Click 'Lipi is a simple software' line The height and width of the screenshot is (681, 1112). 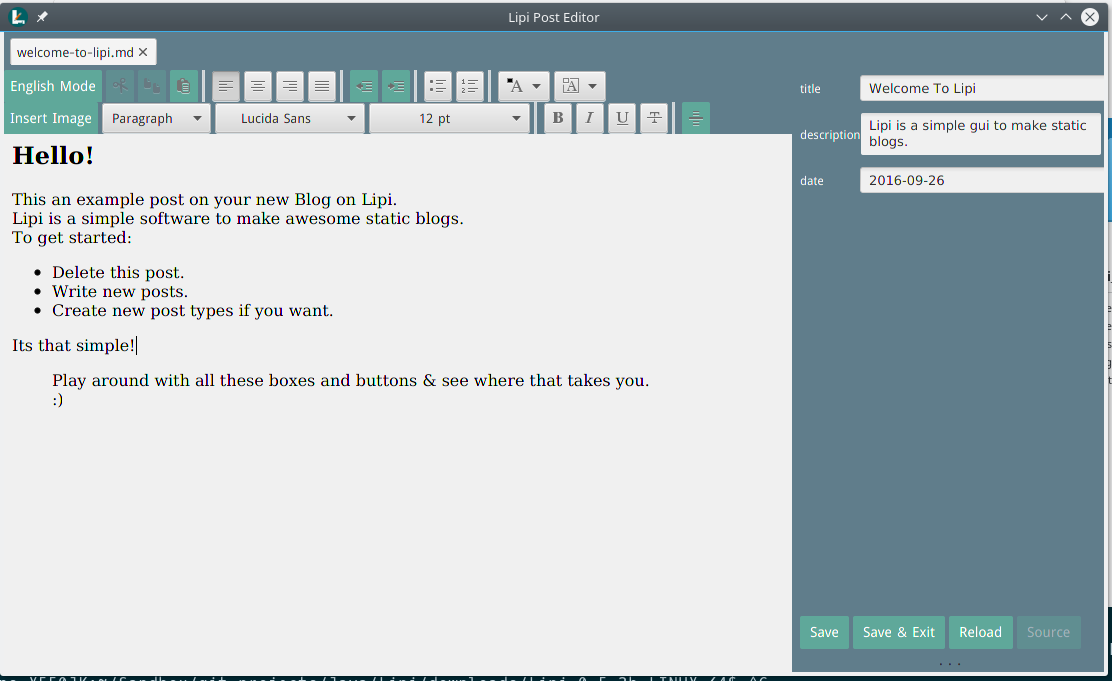tap(238, 218)
